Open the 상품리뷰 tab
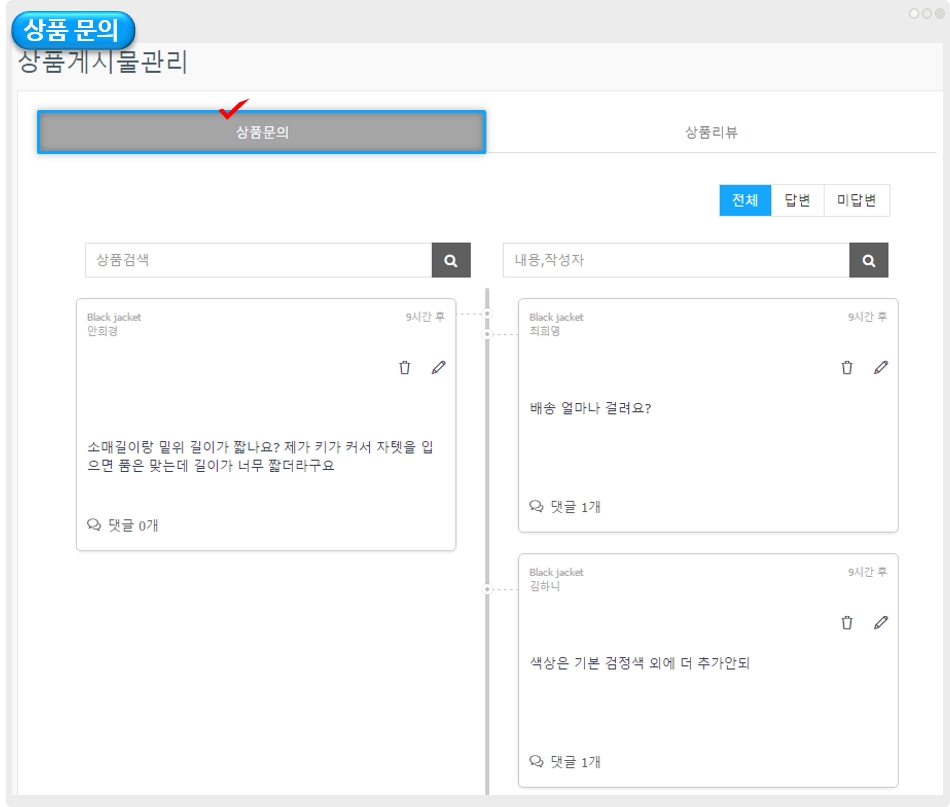The image size is (950, 807). 711,132
